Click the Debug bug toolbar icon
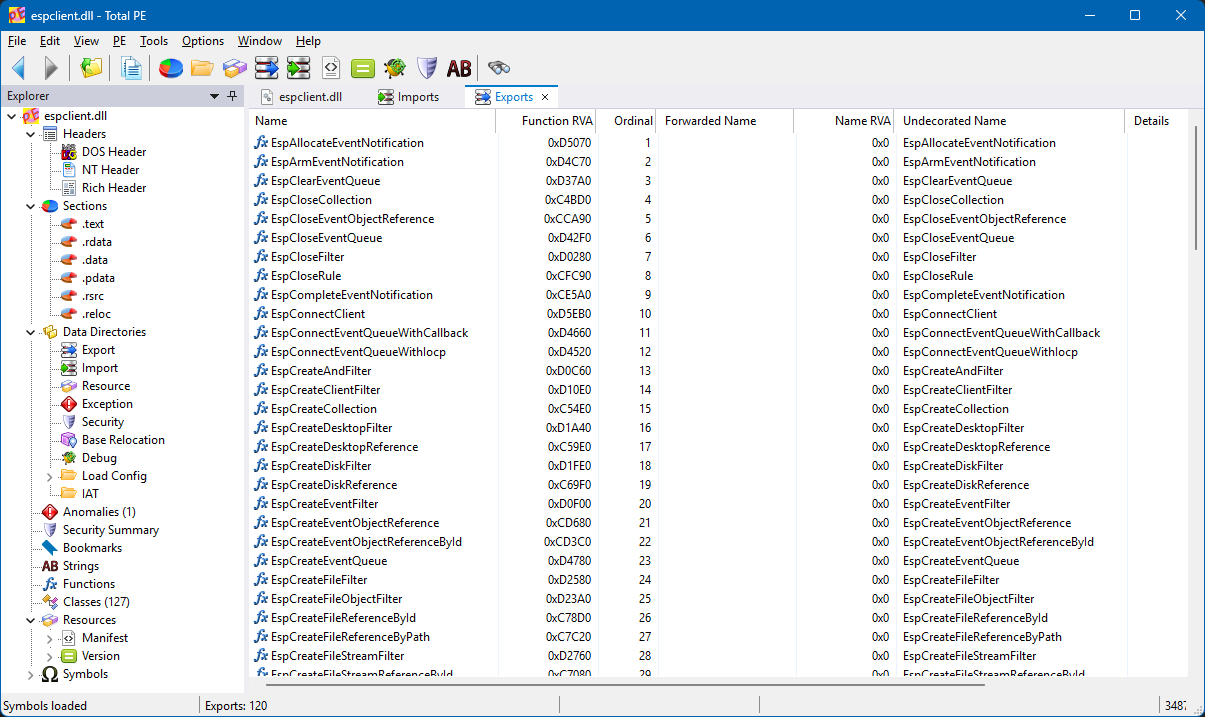 click(x=395, y=68)
